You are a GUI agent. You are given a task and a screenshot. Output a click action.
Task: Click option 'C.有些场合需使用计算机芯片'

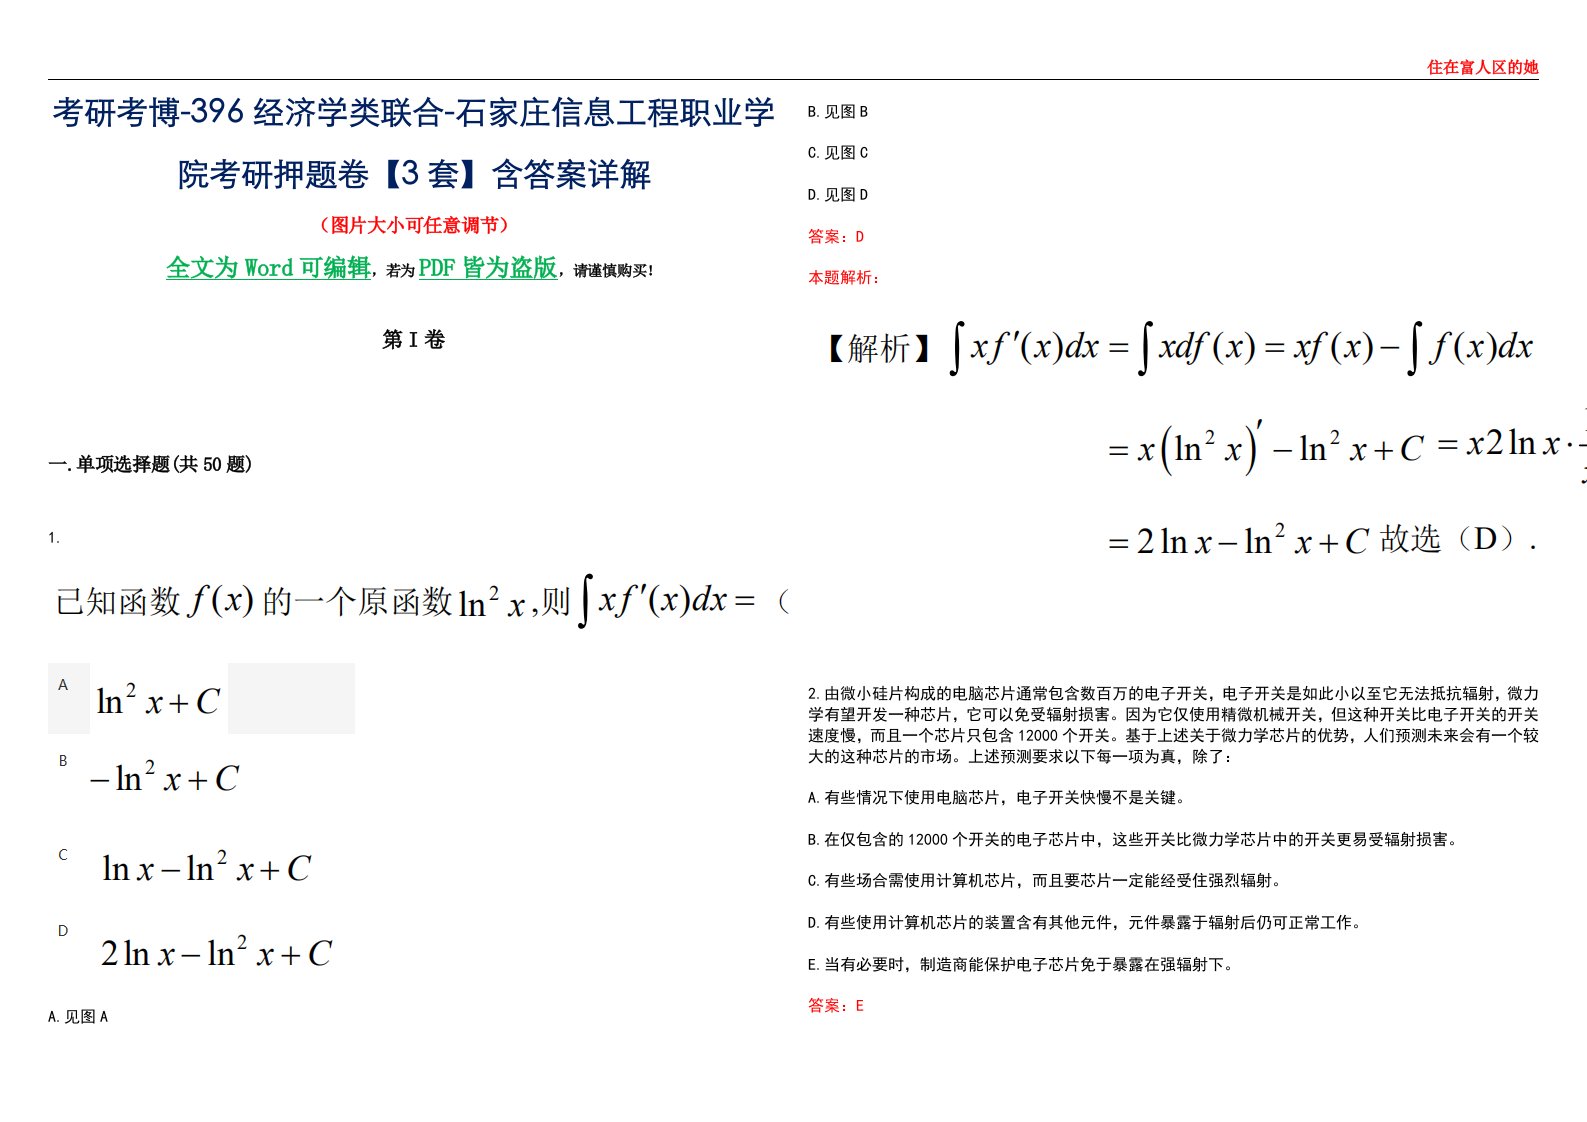1045,881
